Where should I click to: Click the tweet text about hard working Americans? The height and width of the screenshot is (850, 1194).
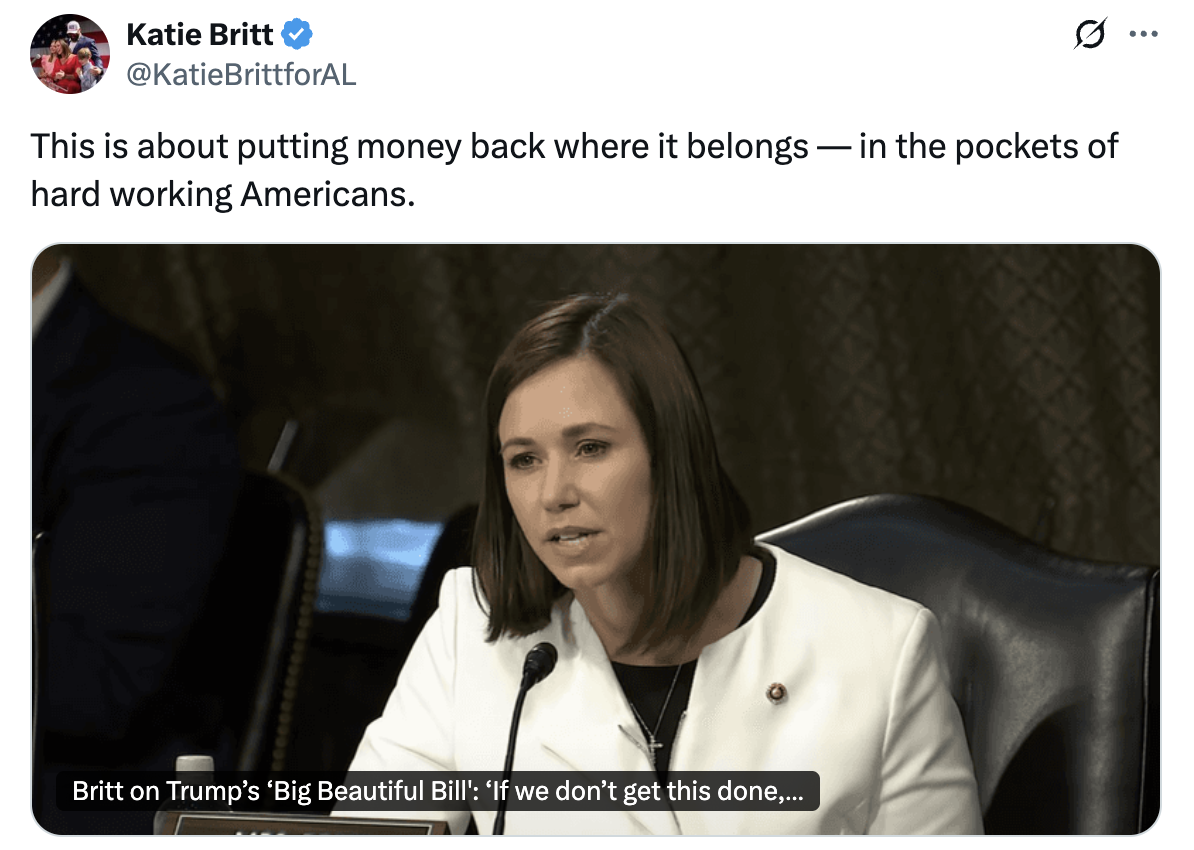pos(574,169)
